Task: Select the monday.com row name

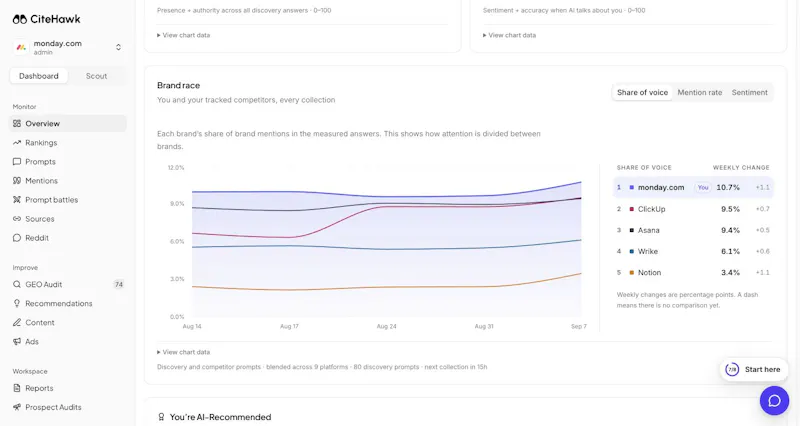Action: [x=661, y=187]
